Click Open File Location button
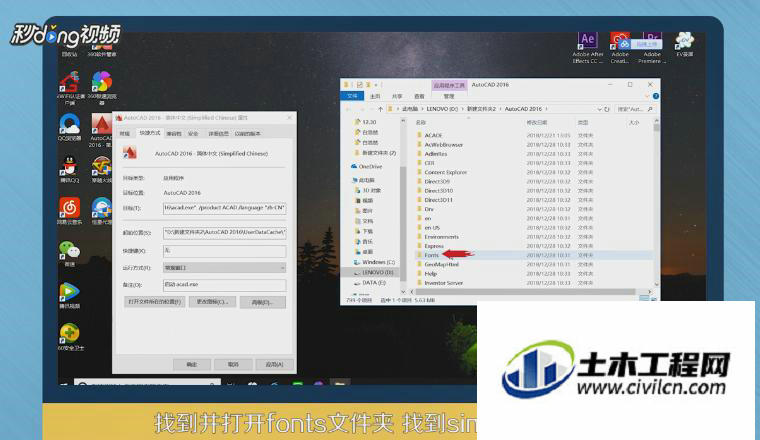760x440 pixels. click(154, 302)
